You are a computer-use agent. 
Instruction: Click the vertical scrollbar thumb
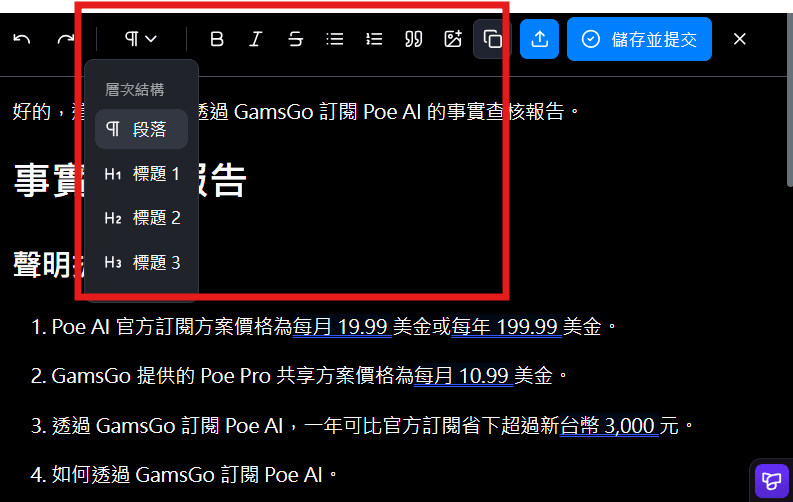[790, 100]
